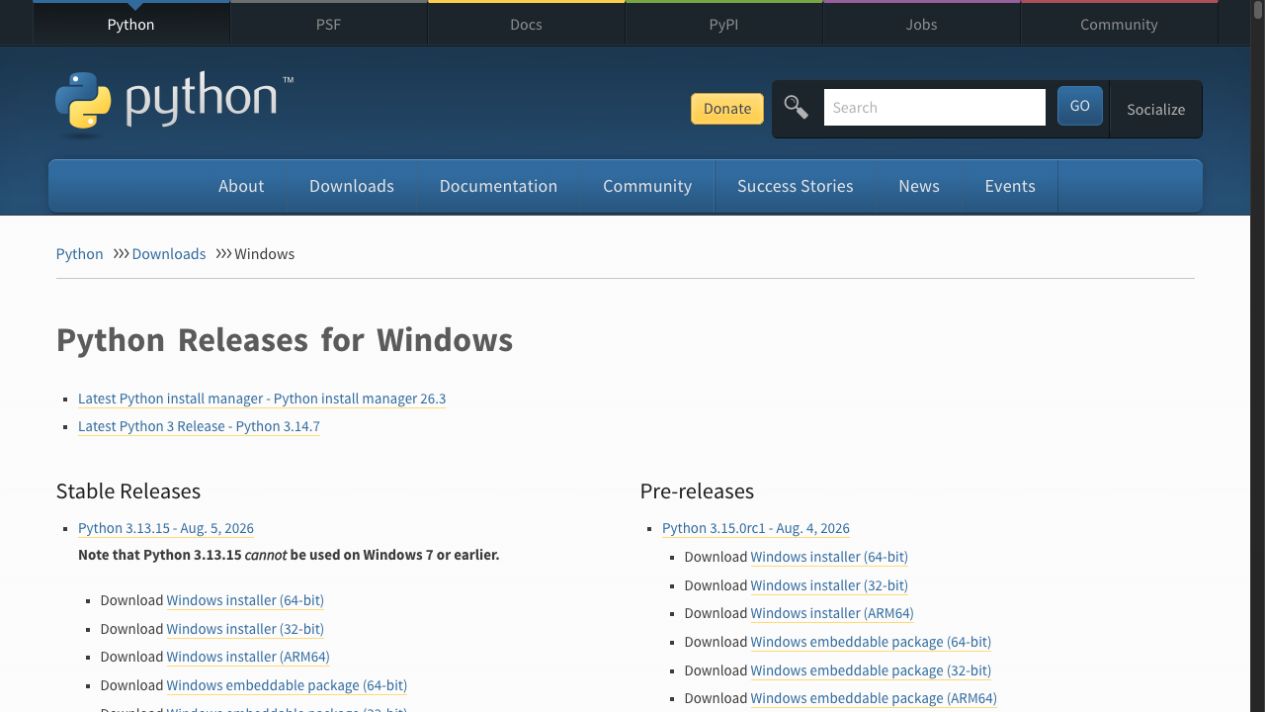
Task: Open the Python 3.13.15 release link
Action: point(166,528)
